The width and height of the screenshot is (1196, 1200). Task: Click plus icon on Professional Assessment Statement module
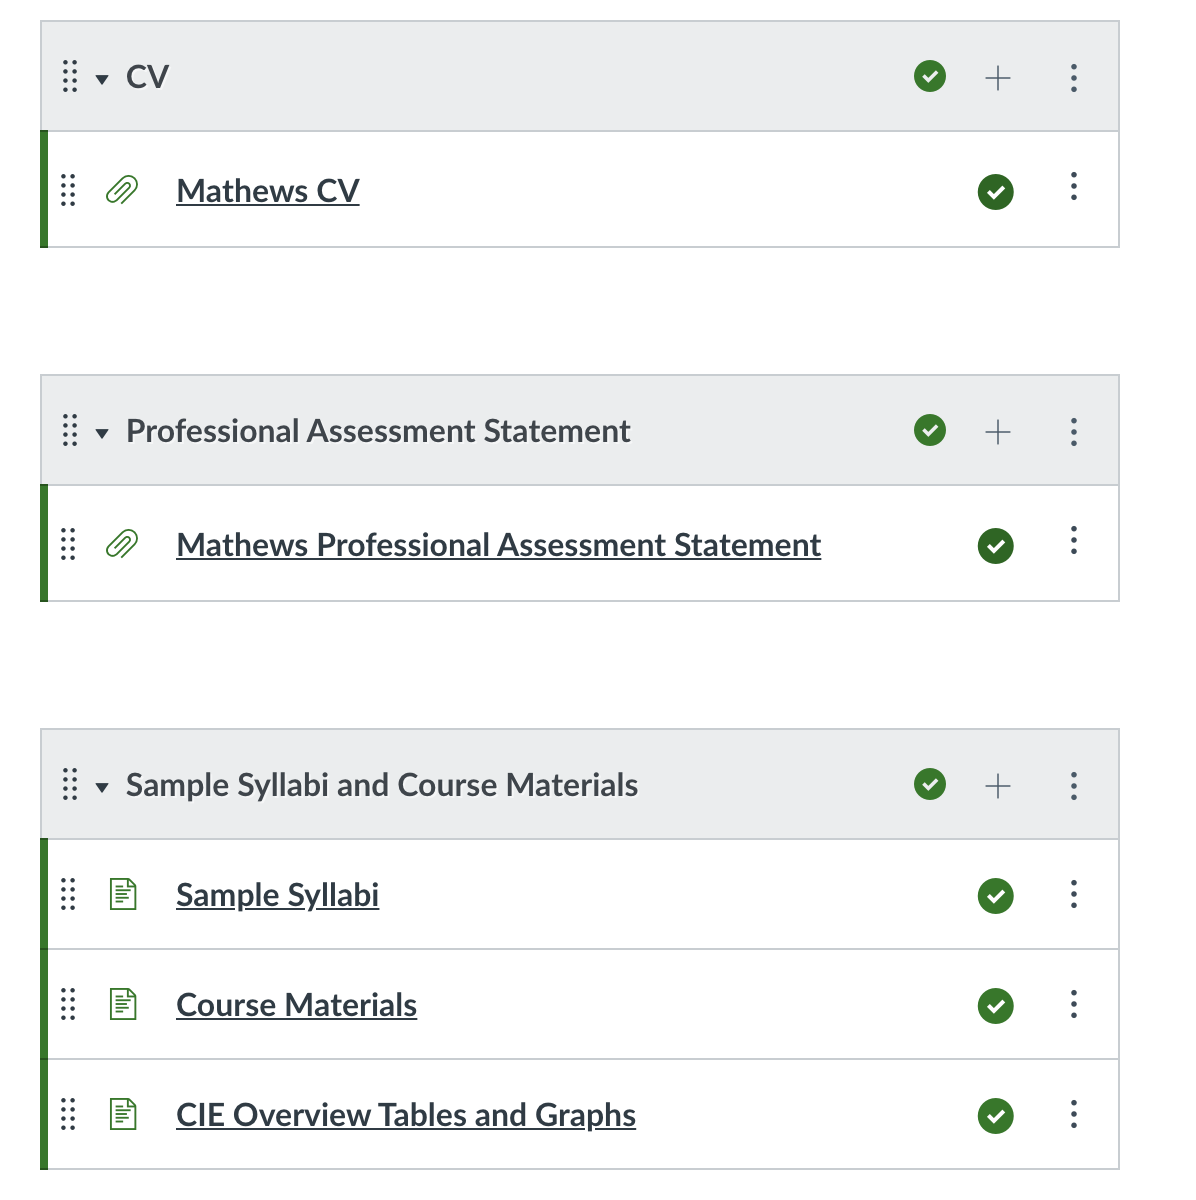(998, 432)
